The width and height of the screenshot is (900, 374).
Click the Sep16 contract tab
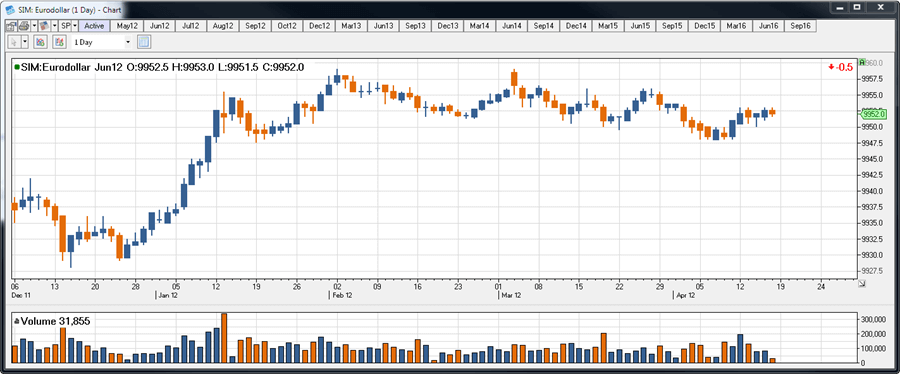pyautogui.click(x=800, y=26)
